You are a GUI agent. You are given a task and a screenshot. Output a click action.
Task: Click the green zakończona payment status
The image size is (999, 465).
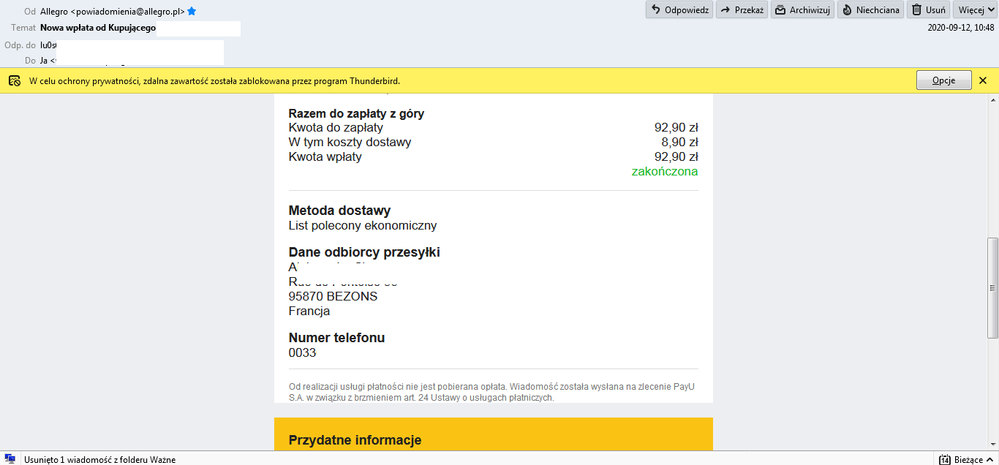click(664, 171)
